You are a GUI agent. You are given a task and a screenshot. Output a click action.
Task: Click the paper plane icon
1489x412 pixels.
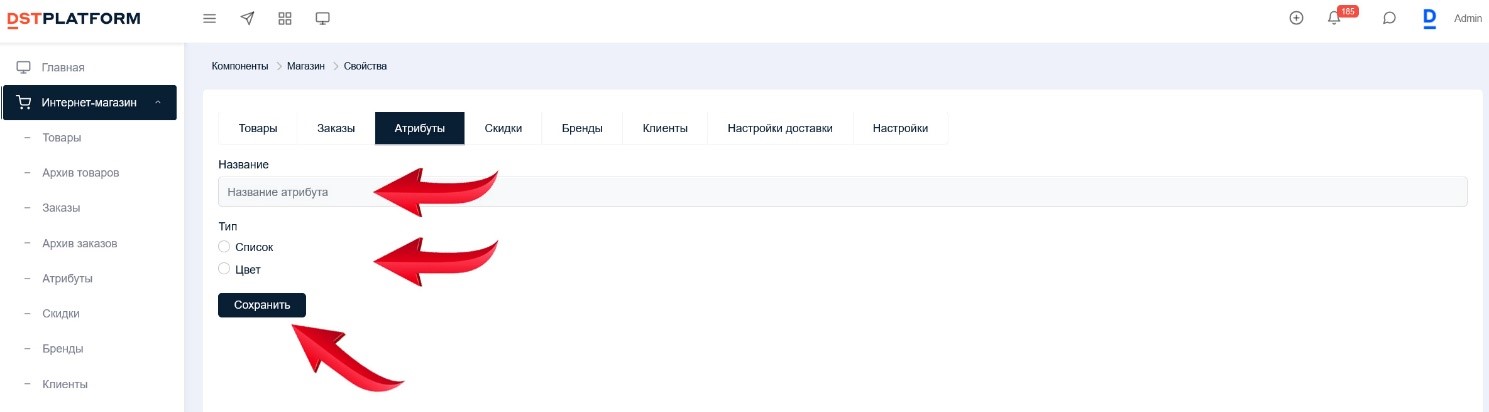247,18
